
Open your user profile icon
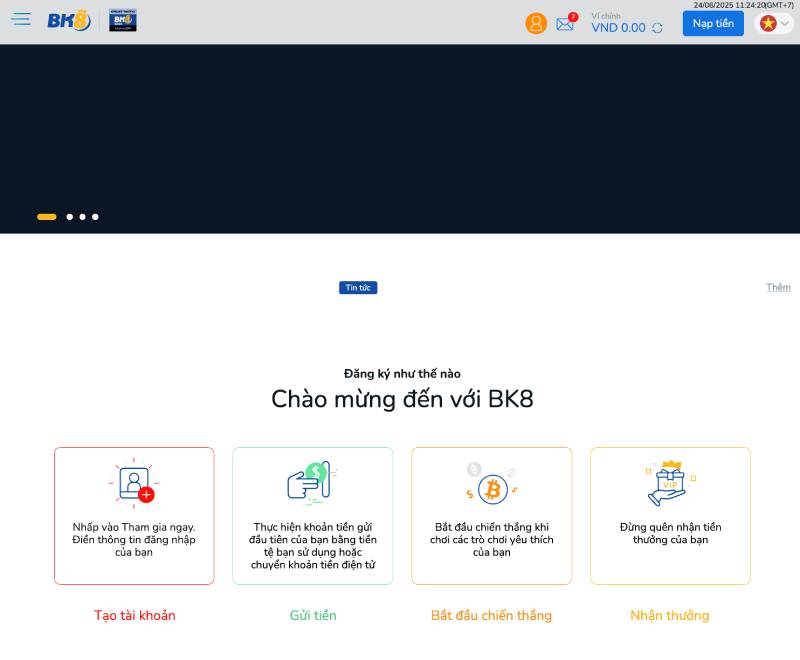537,23
